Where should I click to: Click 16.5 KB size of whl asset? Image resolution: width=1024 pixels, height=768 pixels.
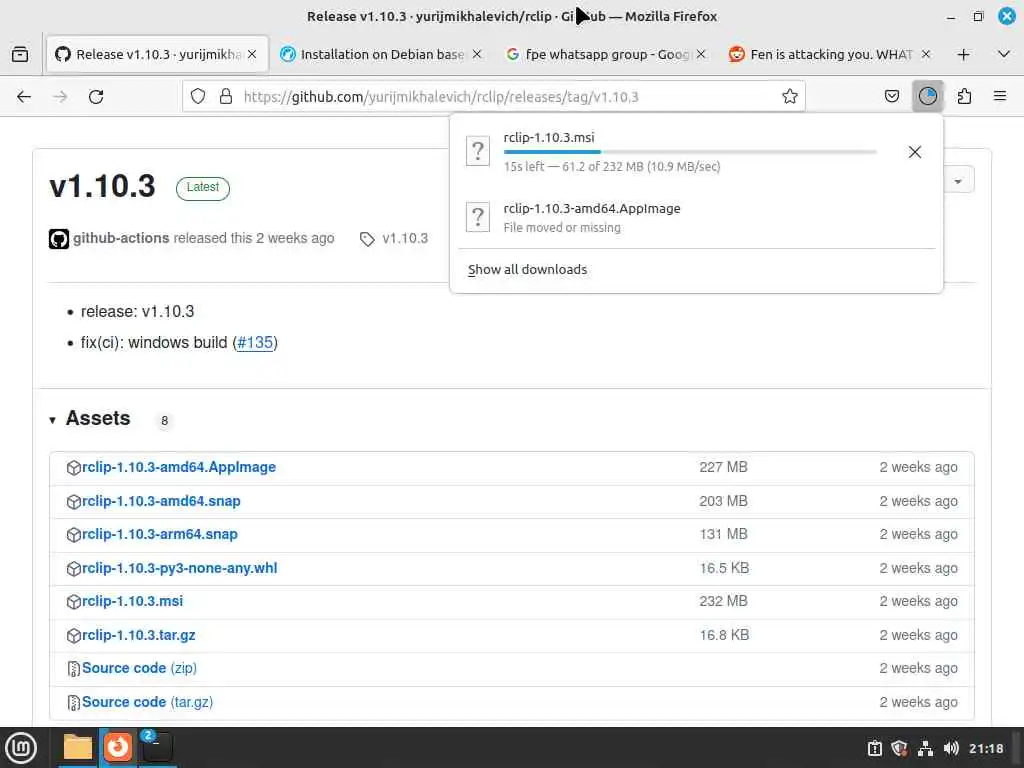(724, 568)
